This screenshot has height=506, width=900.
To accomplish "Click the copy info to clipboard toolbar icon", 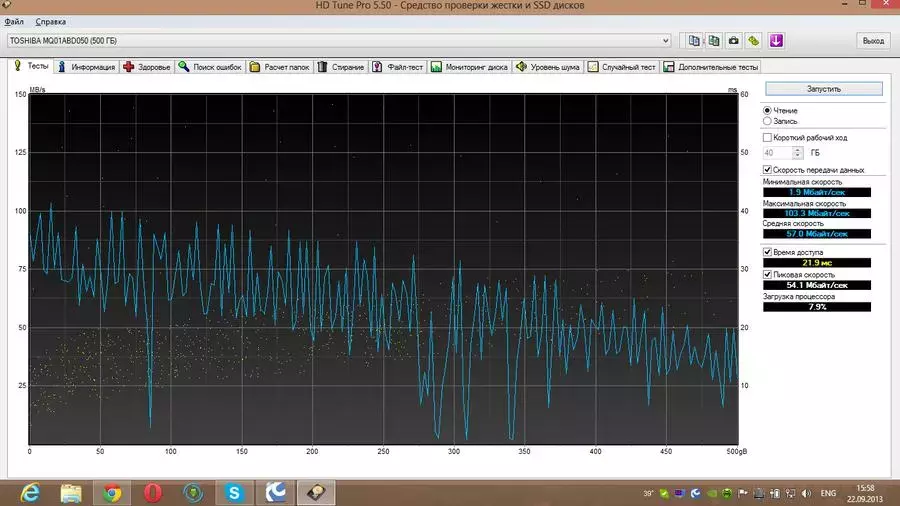I will point(694,41).
